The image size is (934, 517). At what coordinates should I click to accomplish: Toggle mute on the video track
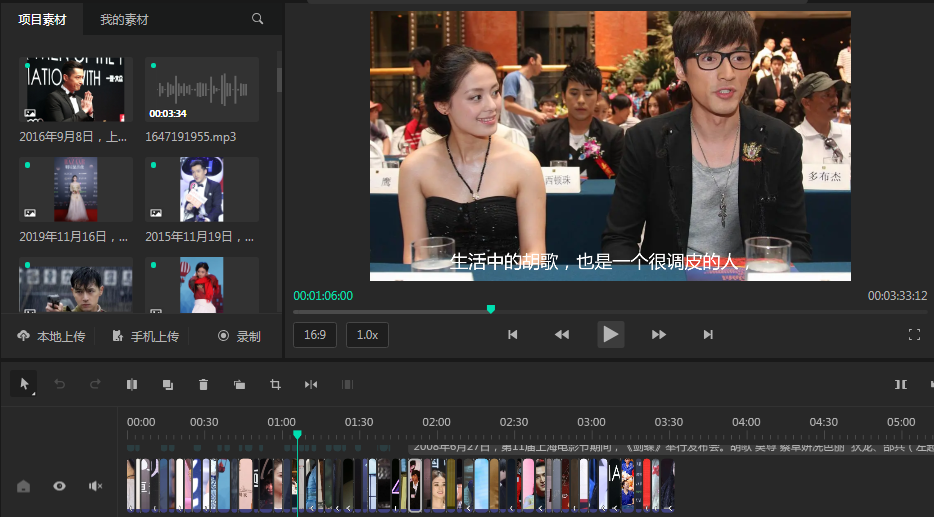(x=95, y=486)
